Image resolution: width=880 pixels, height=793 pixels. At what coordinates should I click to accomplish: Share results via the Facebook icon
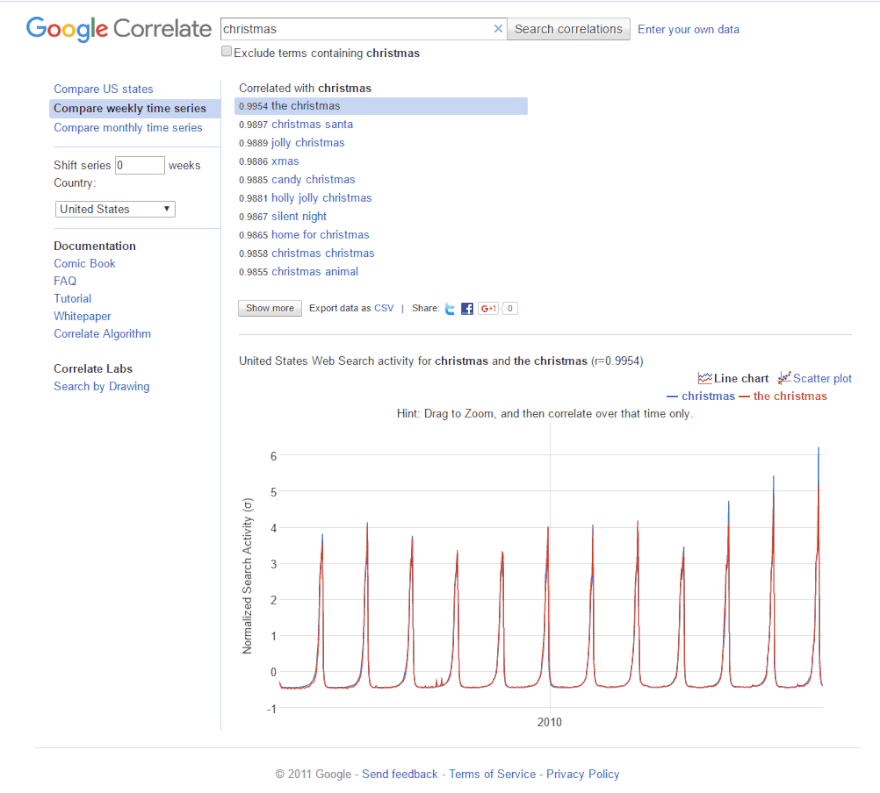click(x=467, y=309)
